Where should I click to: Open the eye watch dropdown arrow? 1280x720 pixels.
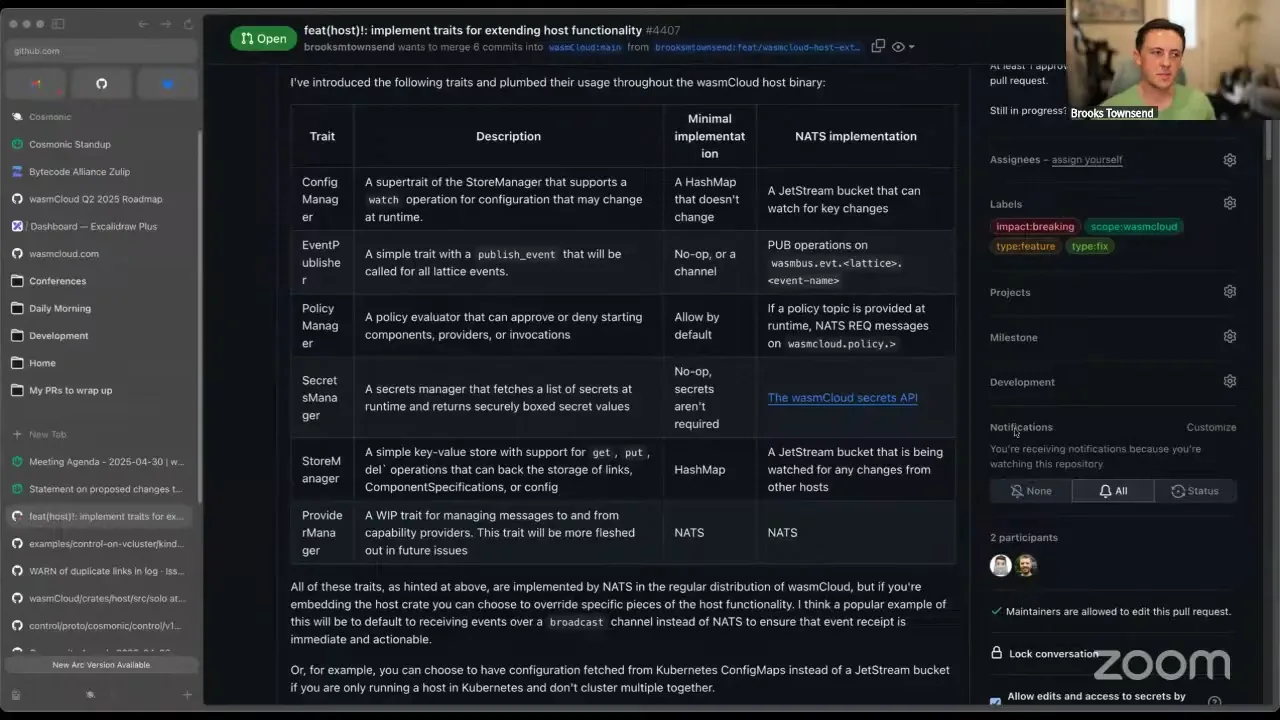[x=911, y=47]
